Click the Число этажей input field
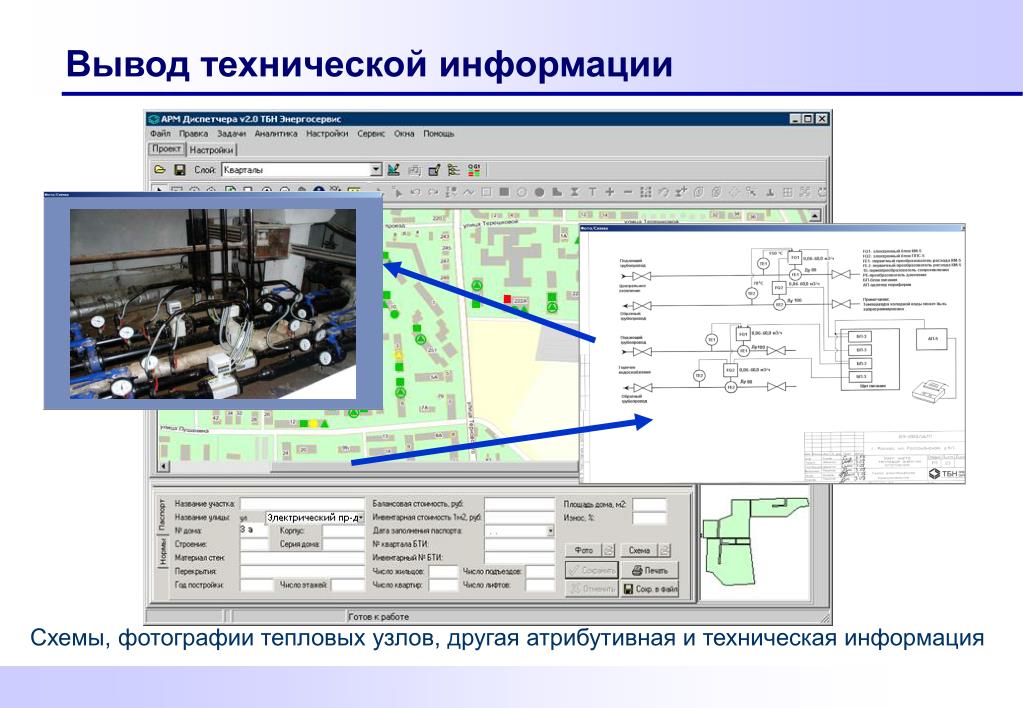The width and height of the screenshot is (1023, 708). click(x=347, y=585)
